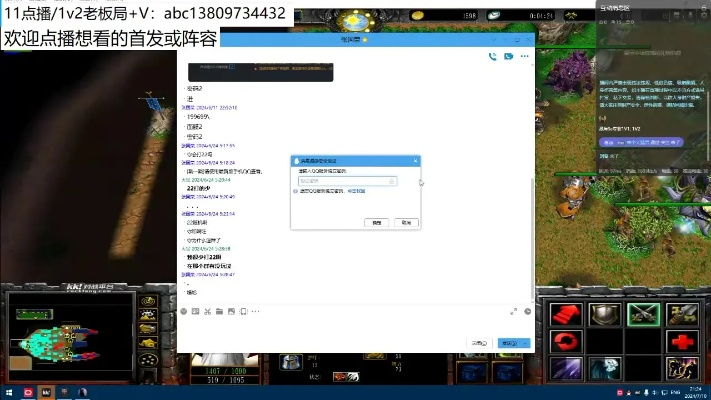The height and width of the screenshot is (400, 711).
Task: Open message history clock icon
Action: [x=527, y=312]
